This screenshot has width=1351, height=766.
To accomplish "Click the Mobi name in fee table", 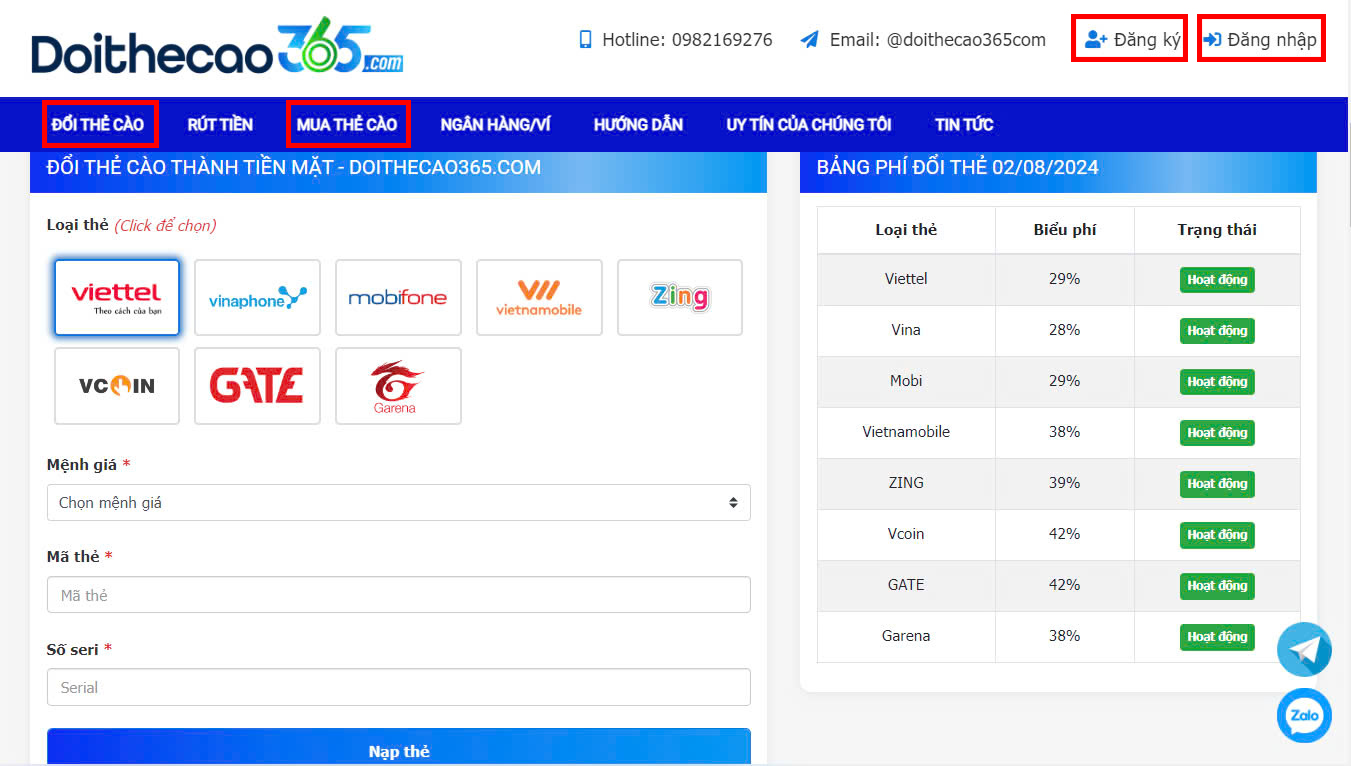I will coord(906,381).
